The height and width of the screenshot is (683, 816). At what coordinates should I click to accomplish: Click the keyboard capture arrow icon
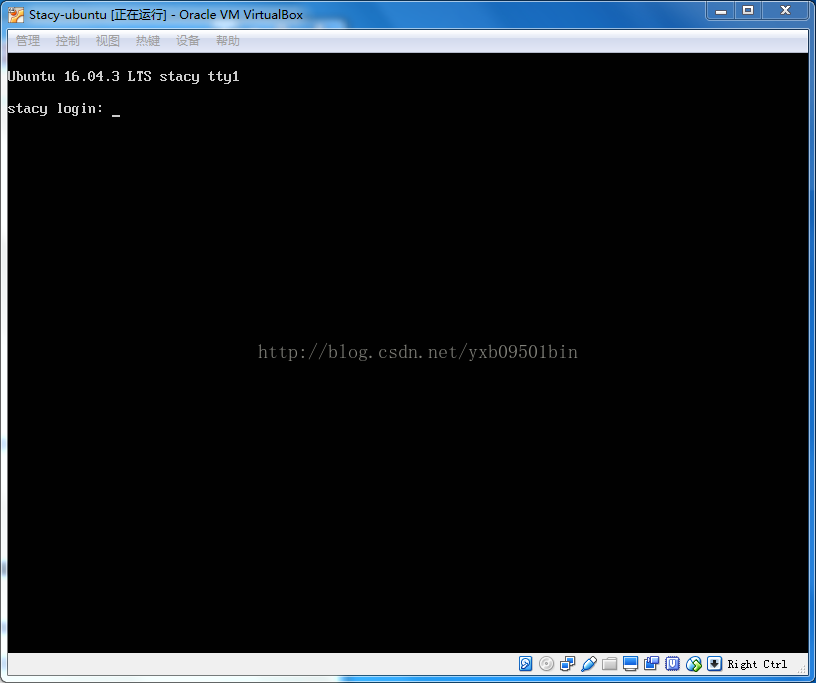tap(715, 664)
